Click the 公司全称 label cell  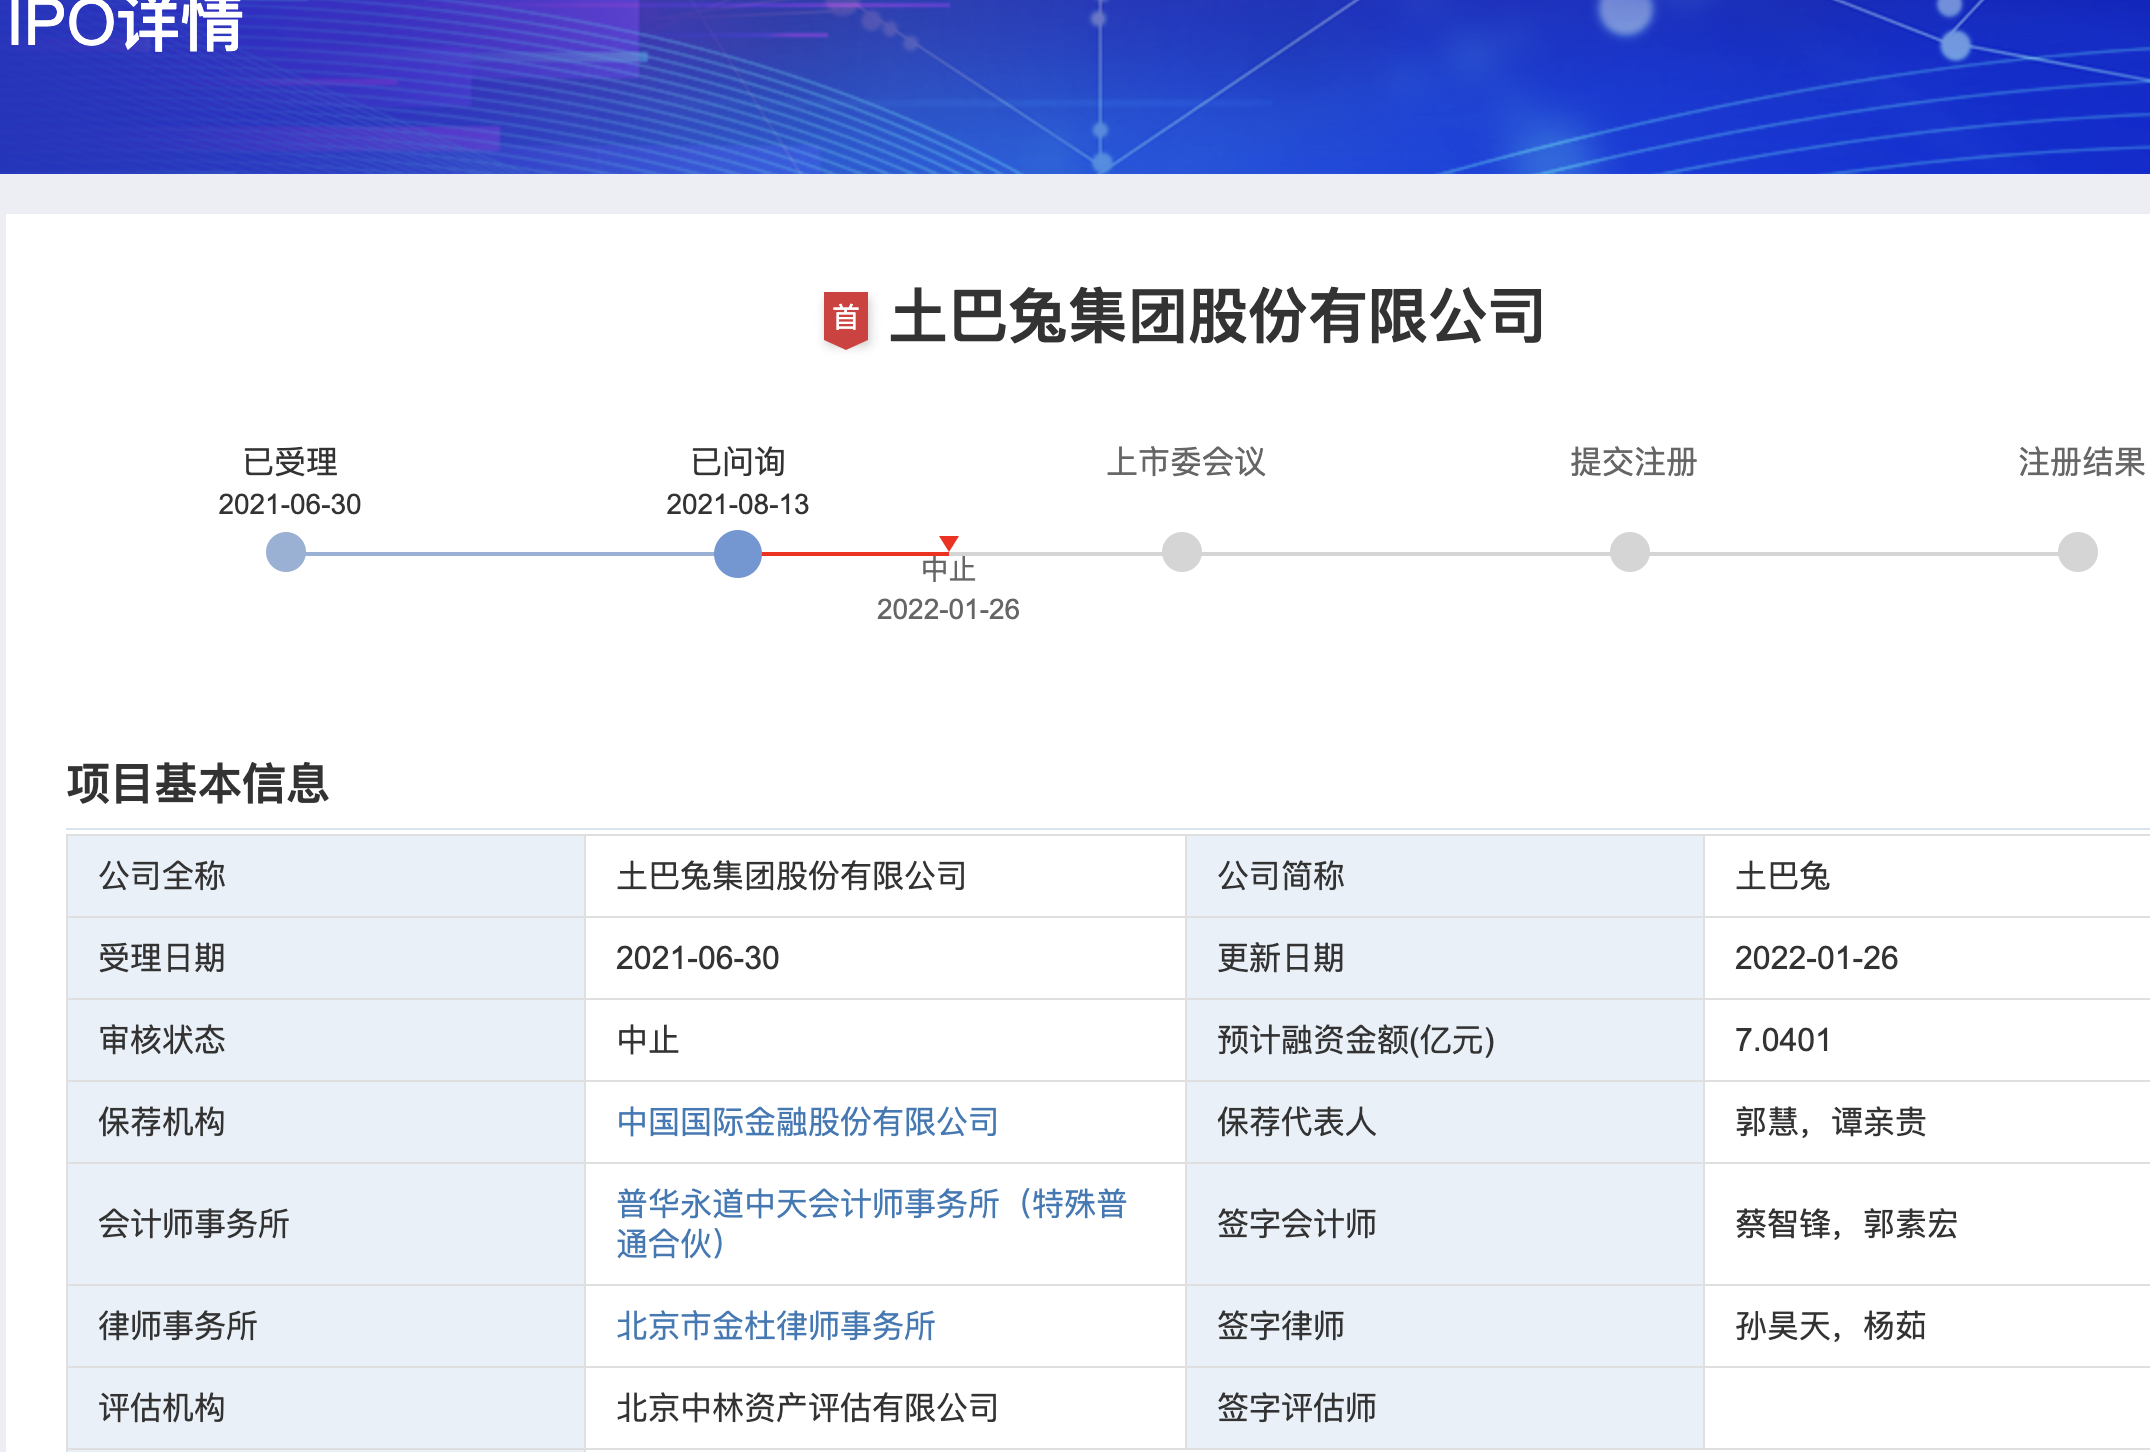[326, 876]
